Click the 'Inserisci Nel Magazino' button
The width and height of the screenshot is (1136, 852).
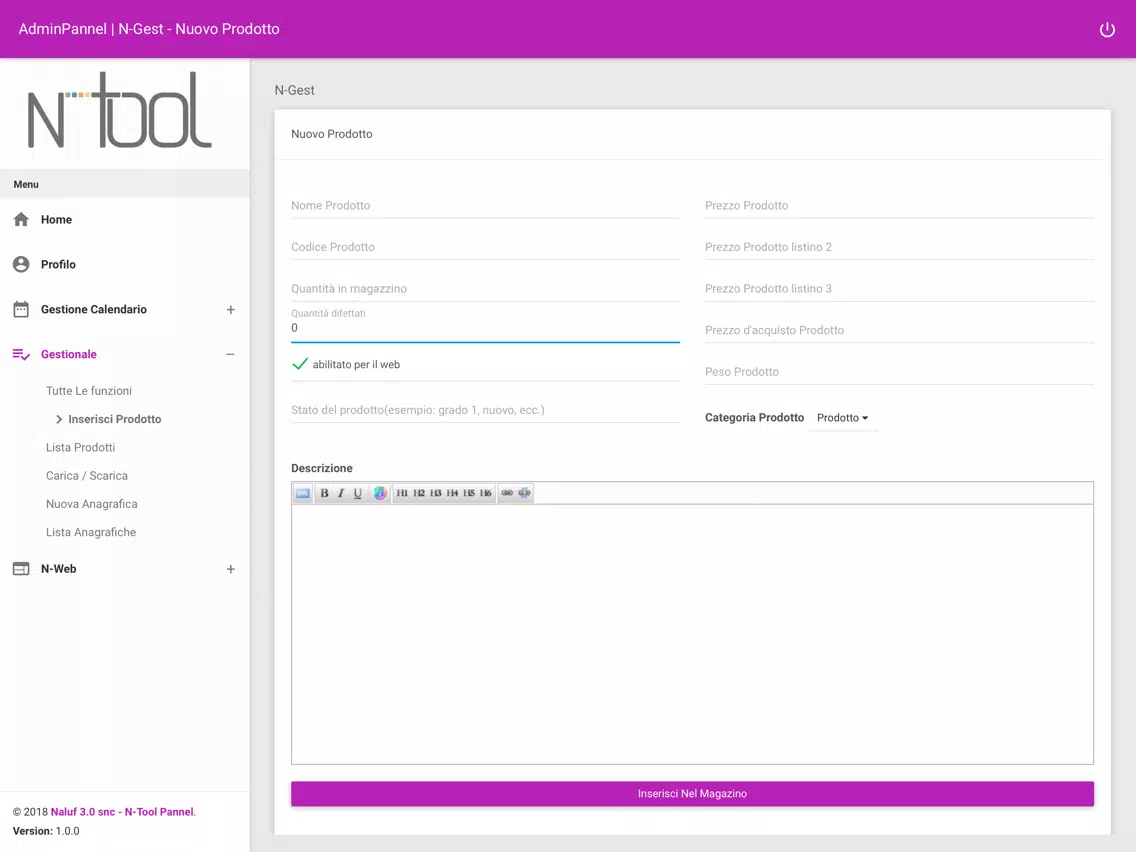click(692, 793)
